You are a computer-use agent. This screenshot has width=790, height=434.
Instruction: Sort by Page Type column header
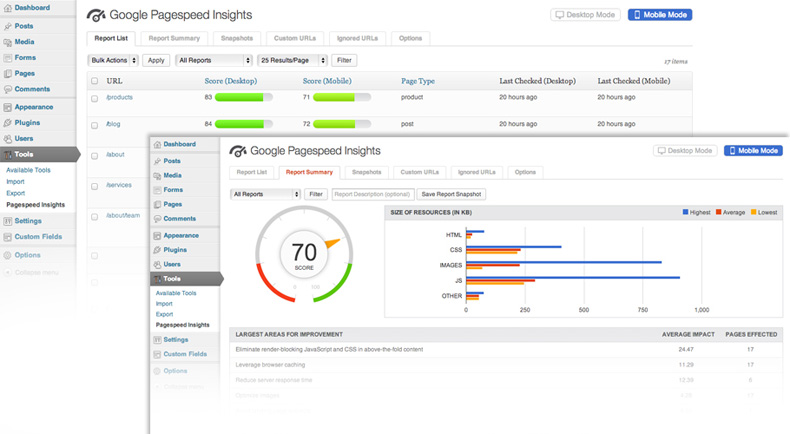tap(418, 81)
